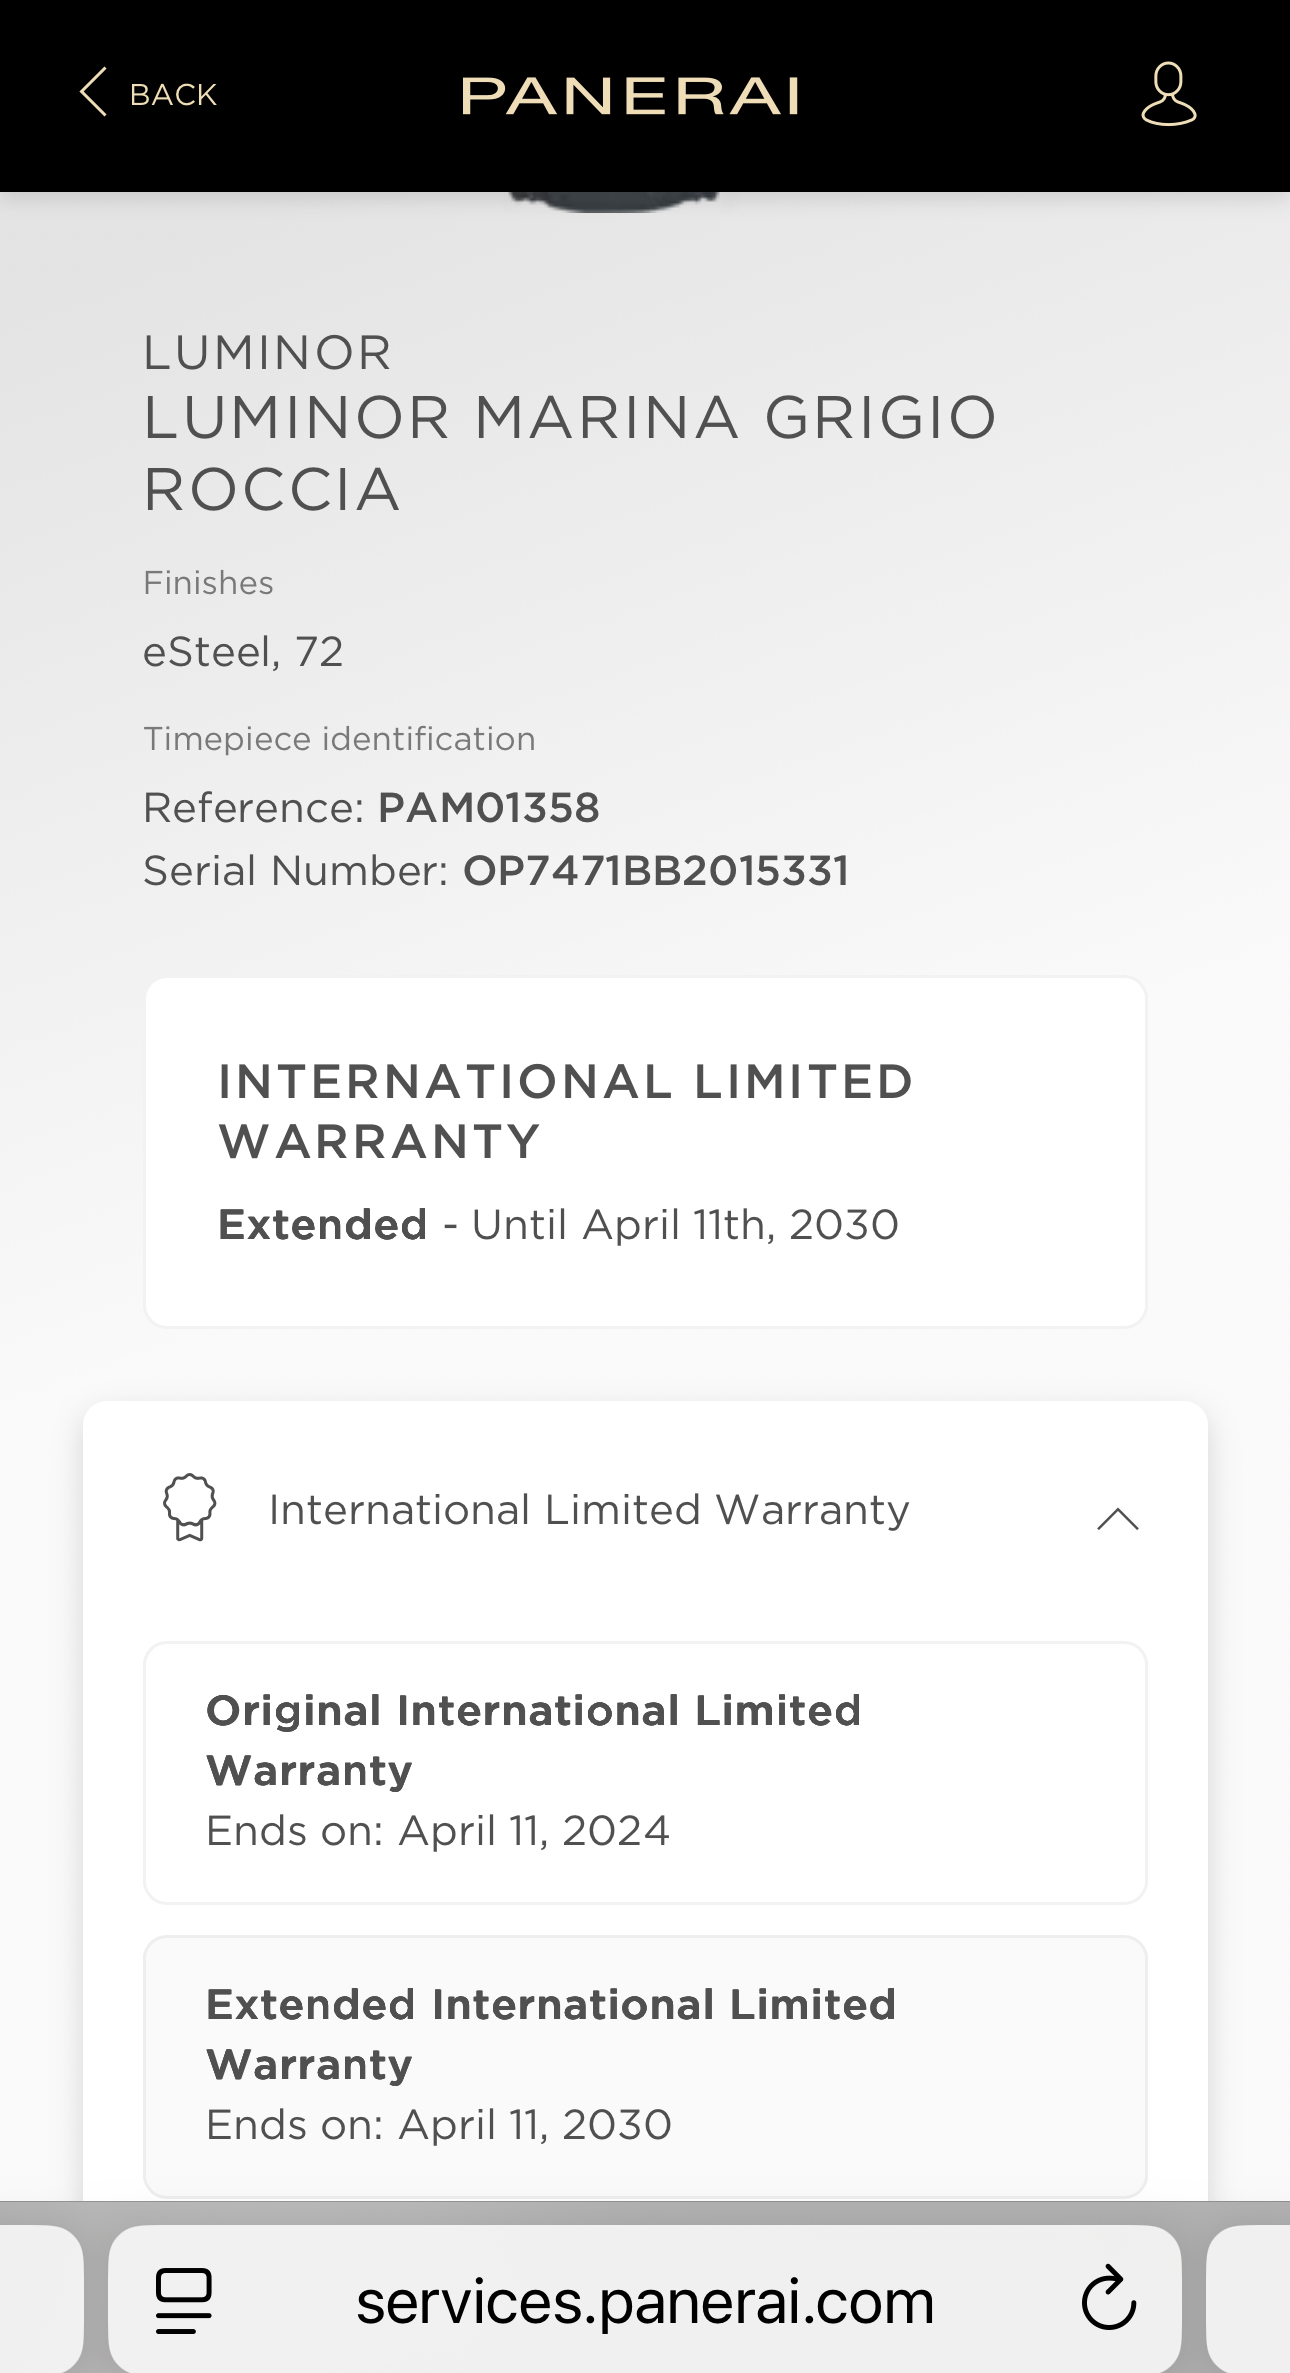
Task: Switch to the previous Safari tab at left edge
Action: click(40, 2300)
